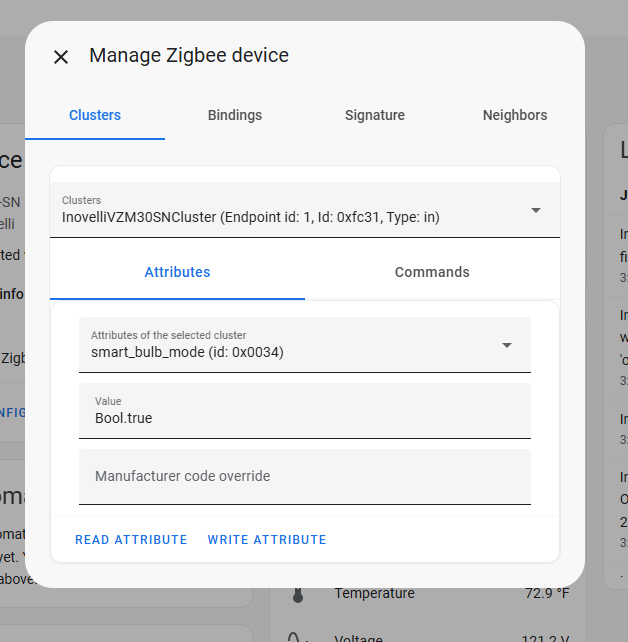Screen dimensions: 628x642
Task: Click the arrow on Clusters selector
Action: click(536, 210)
